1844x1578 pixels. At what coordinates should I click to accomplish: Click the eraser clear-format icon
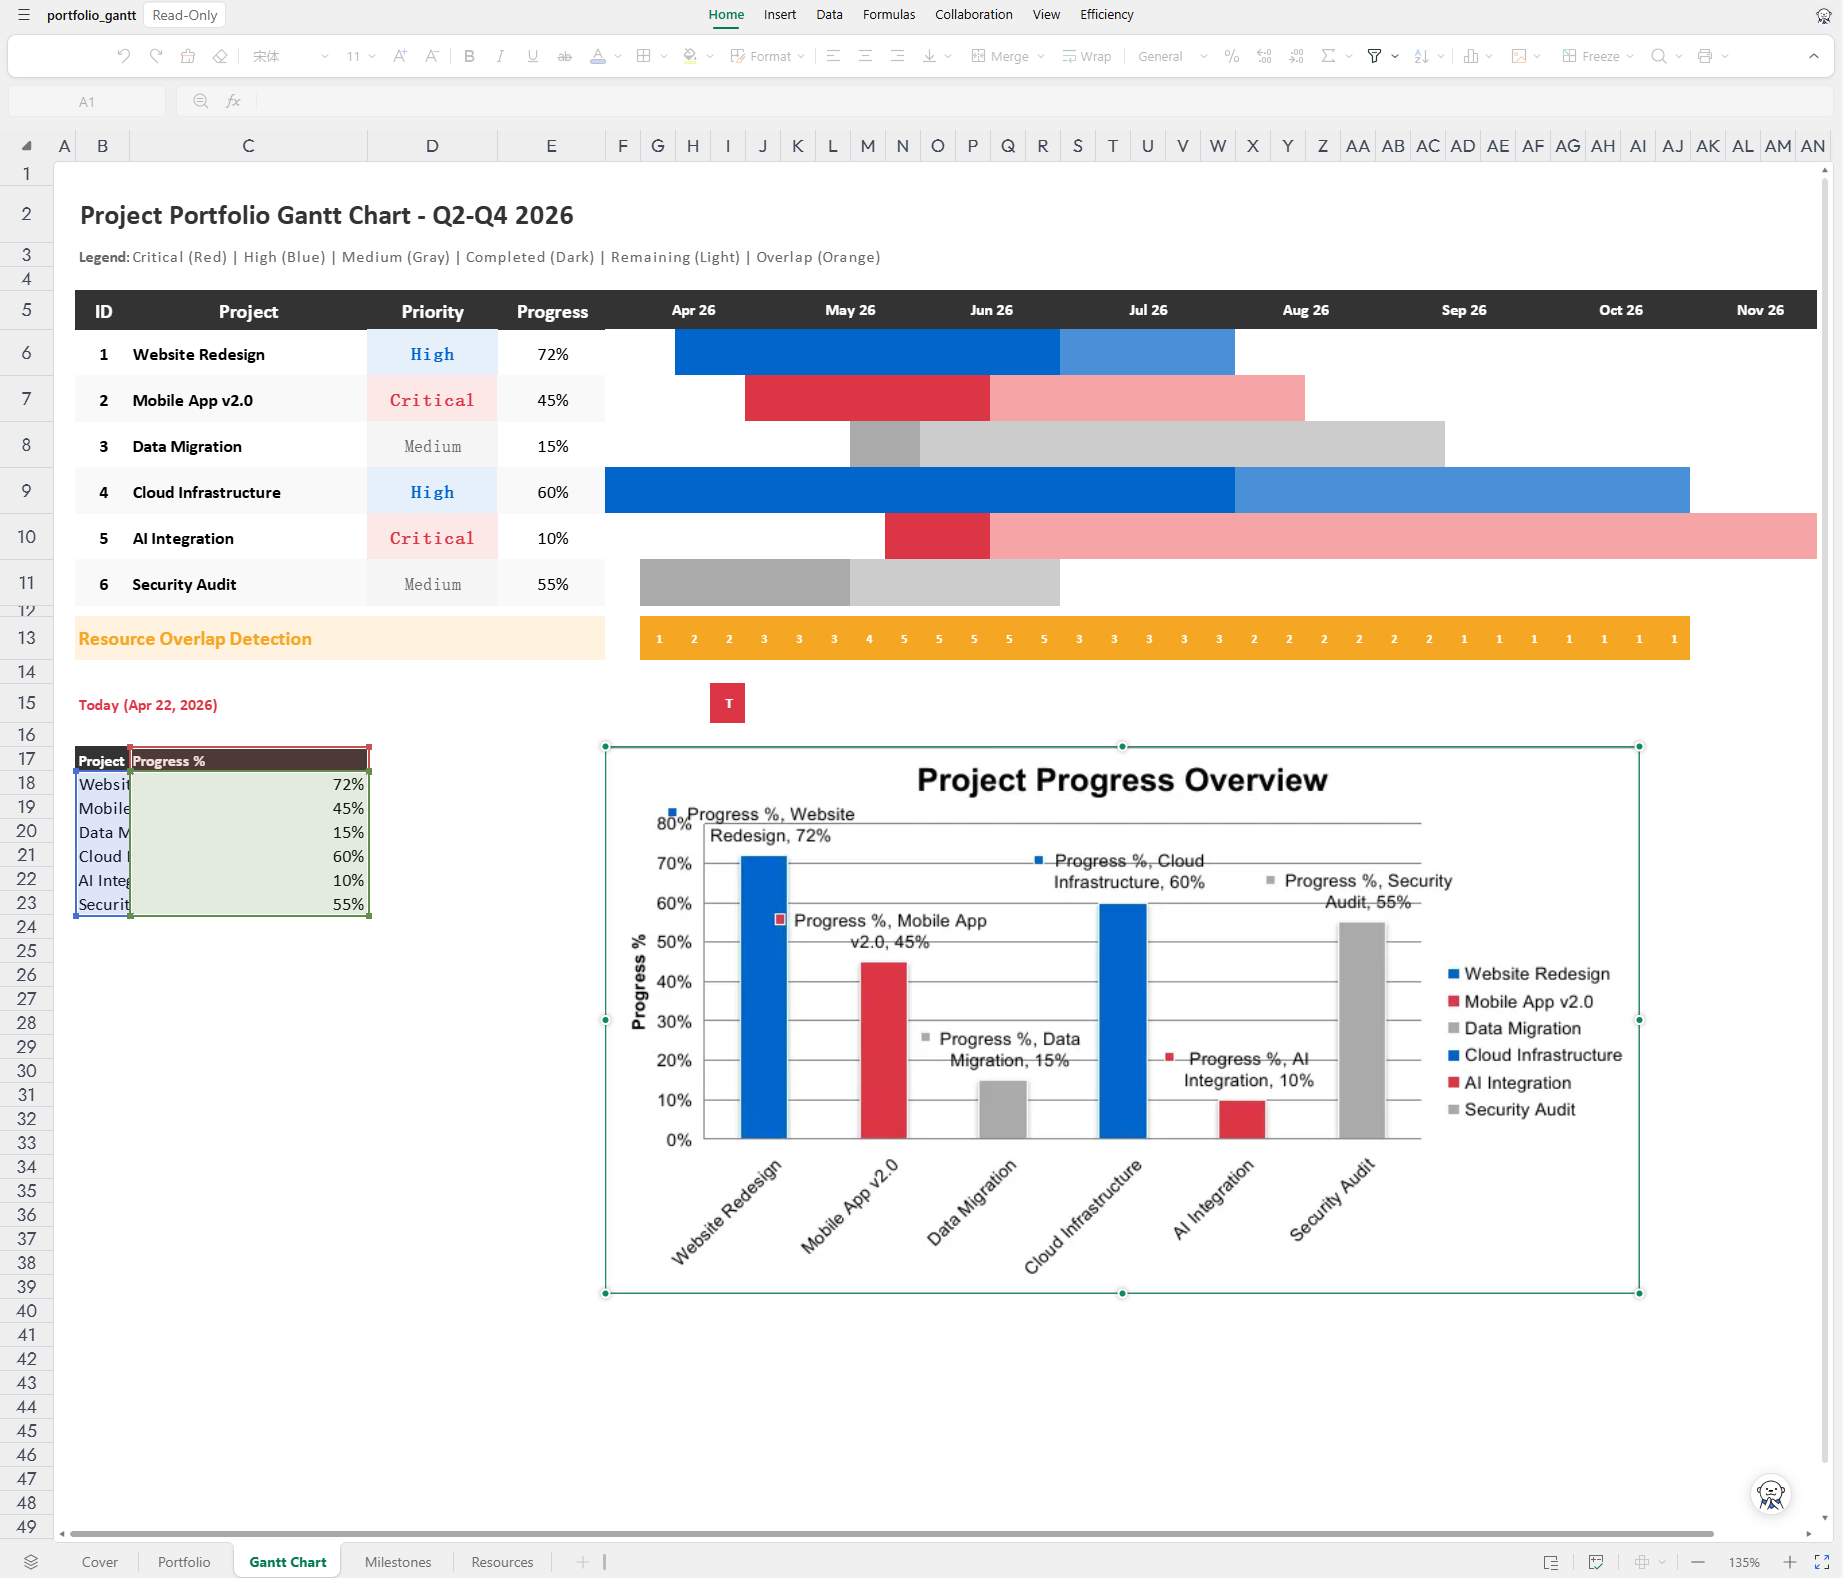[x=220, y=56]
